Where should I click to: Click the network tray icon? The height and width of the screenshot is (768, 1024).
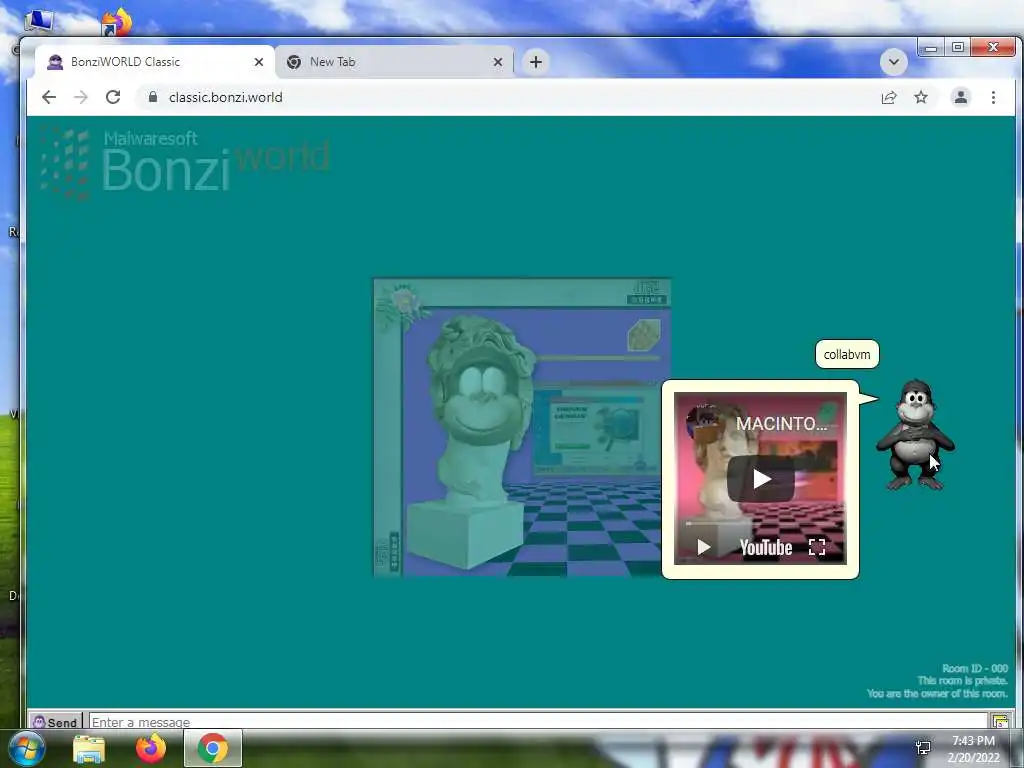[x=923, y=748]
